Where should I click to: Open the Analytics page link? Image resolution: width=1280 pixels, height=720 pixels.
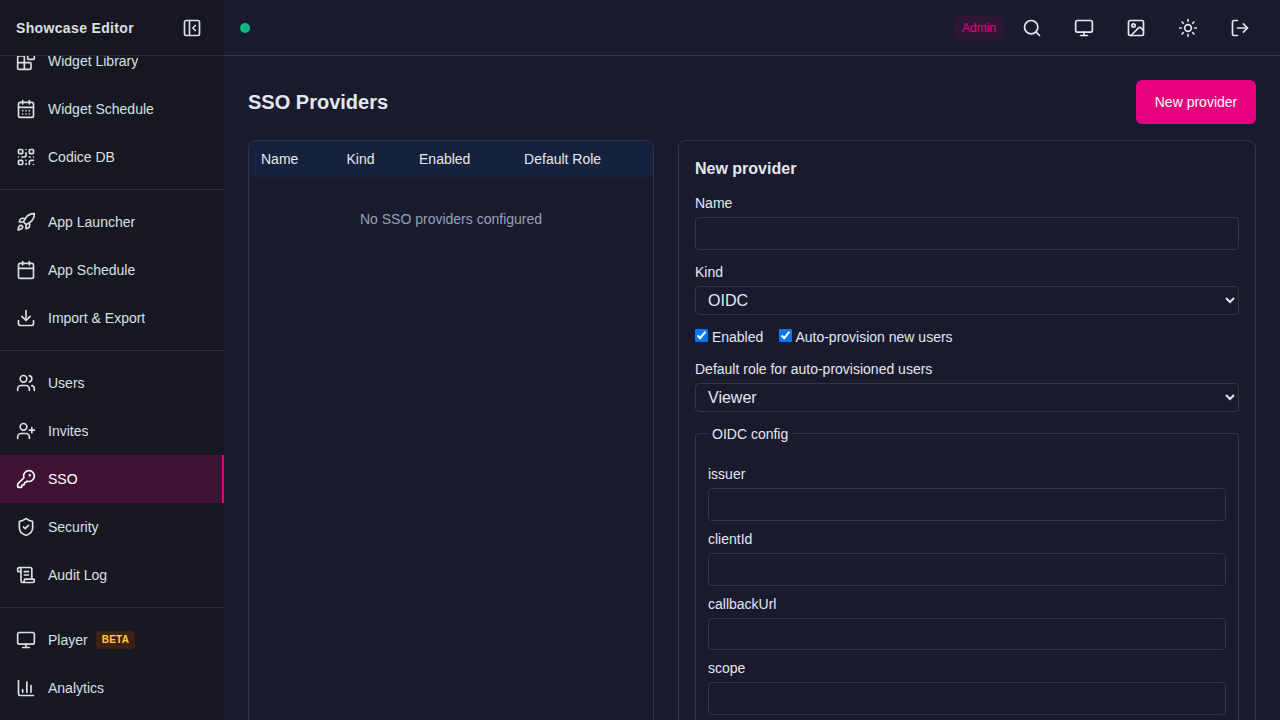112,688
